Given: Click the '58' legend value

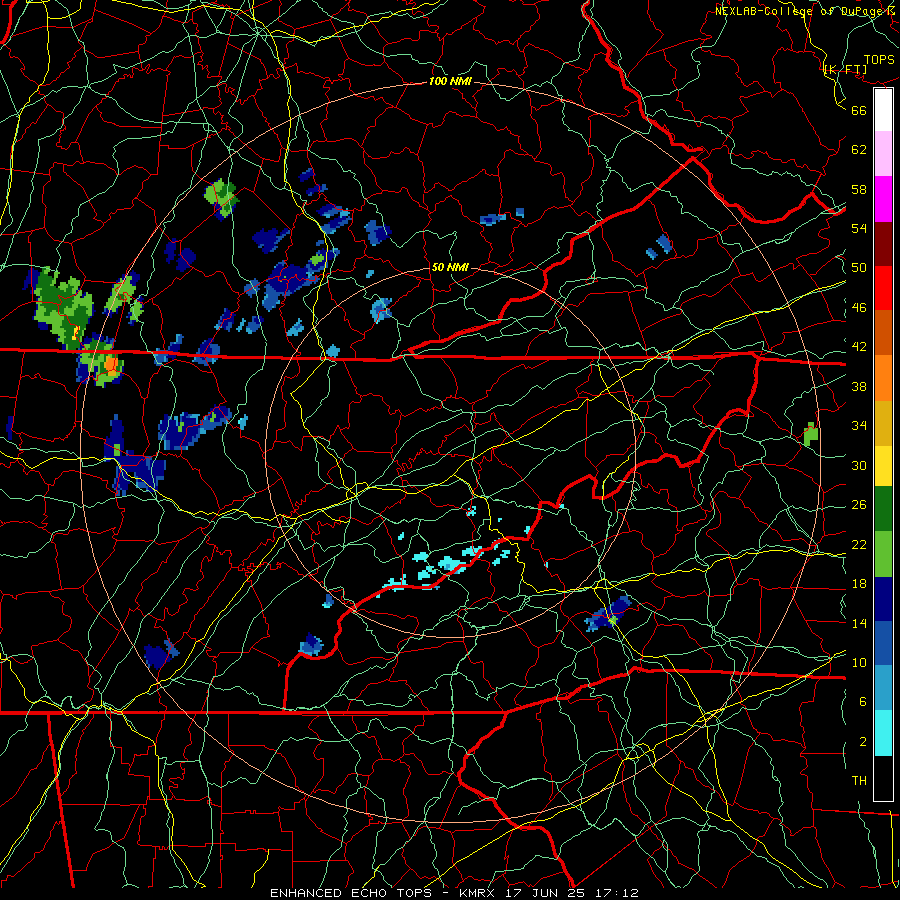Looking at the screenshot, I should point(859,189).
